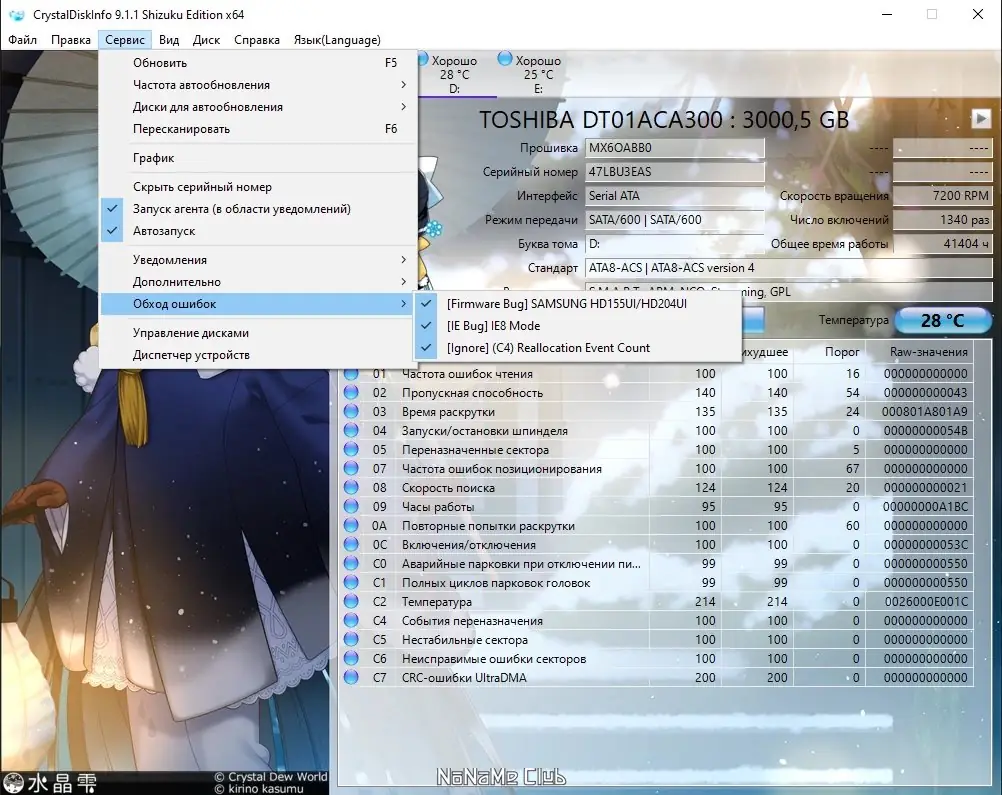The width and height of the screenshot is (1002, 795).
Task: Expand Диски для автообновления submenu
Action: pos(258,107)
